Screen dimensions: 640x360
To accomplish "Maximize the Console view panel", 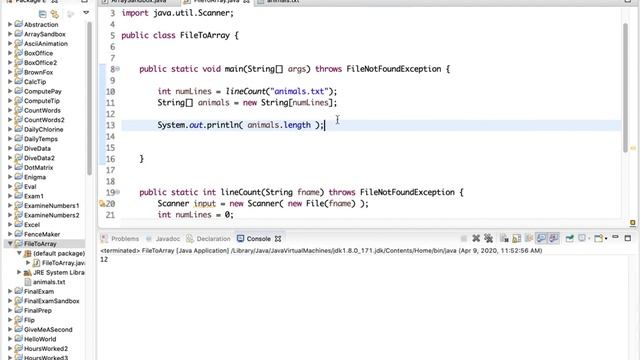I will (628, 238).
